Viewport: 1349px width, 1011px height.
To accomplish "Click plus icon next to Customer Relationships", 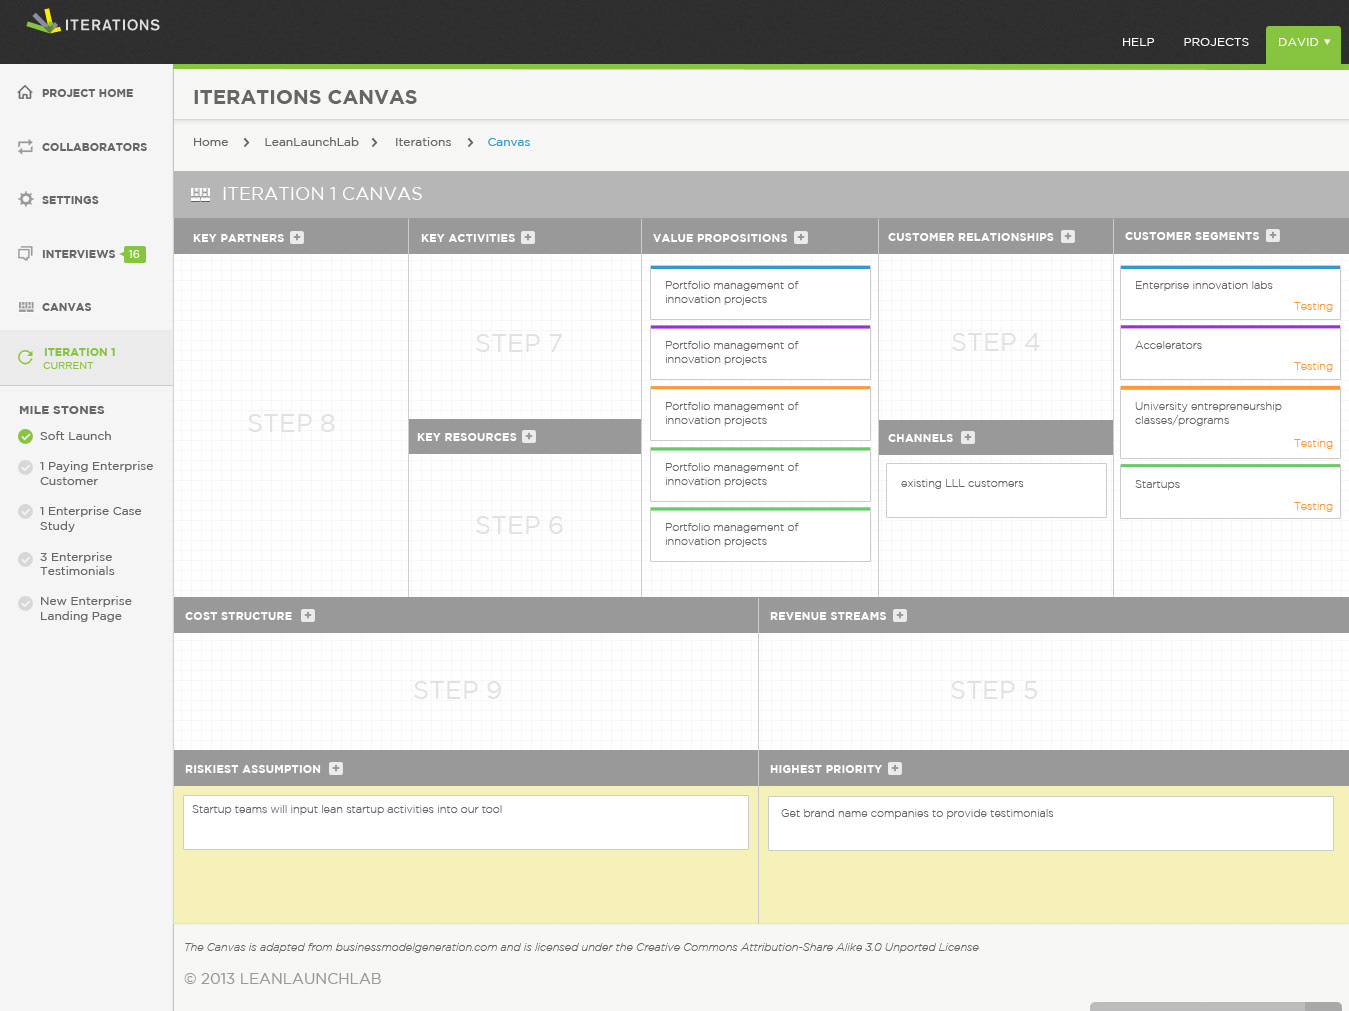I will pos(1068,237).
